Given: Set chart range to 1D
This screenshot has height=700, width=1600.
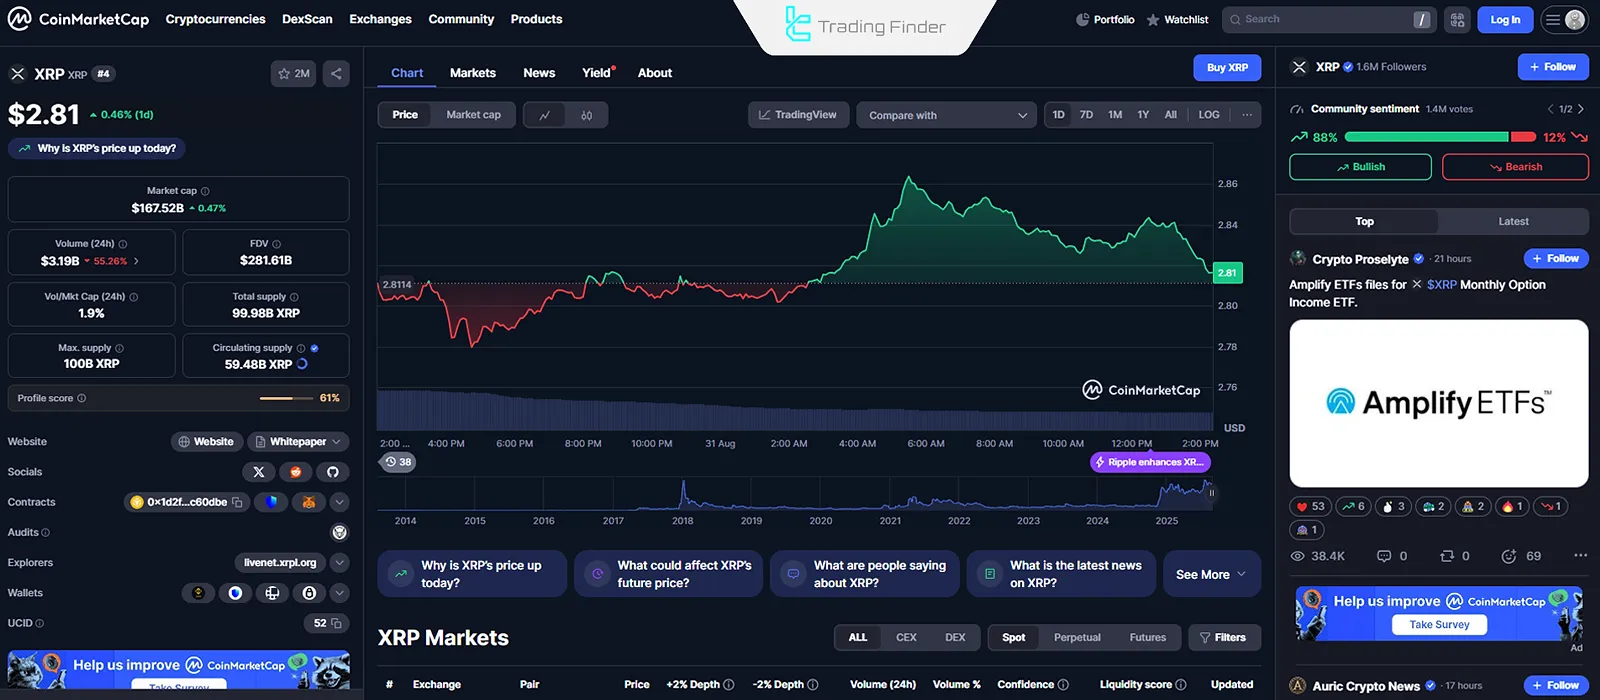Looking at the screenshot, I should (1059, 115).
